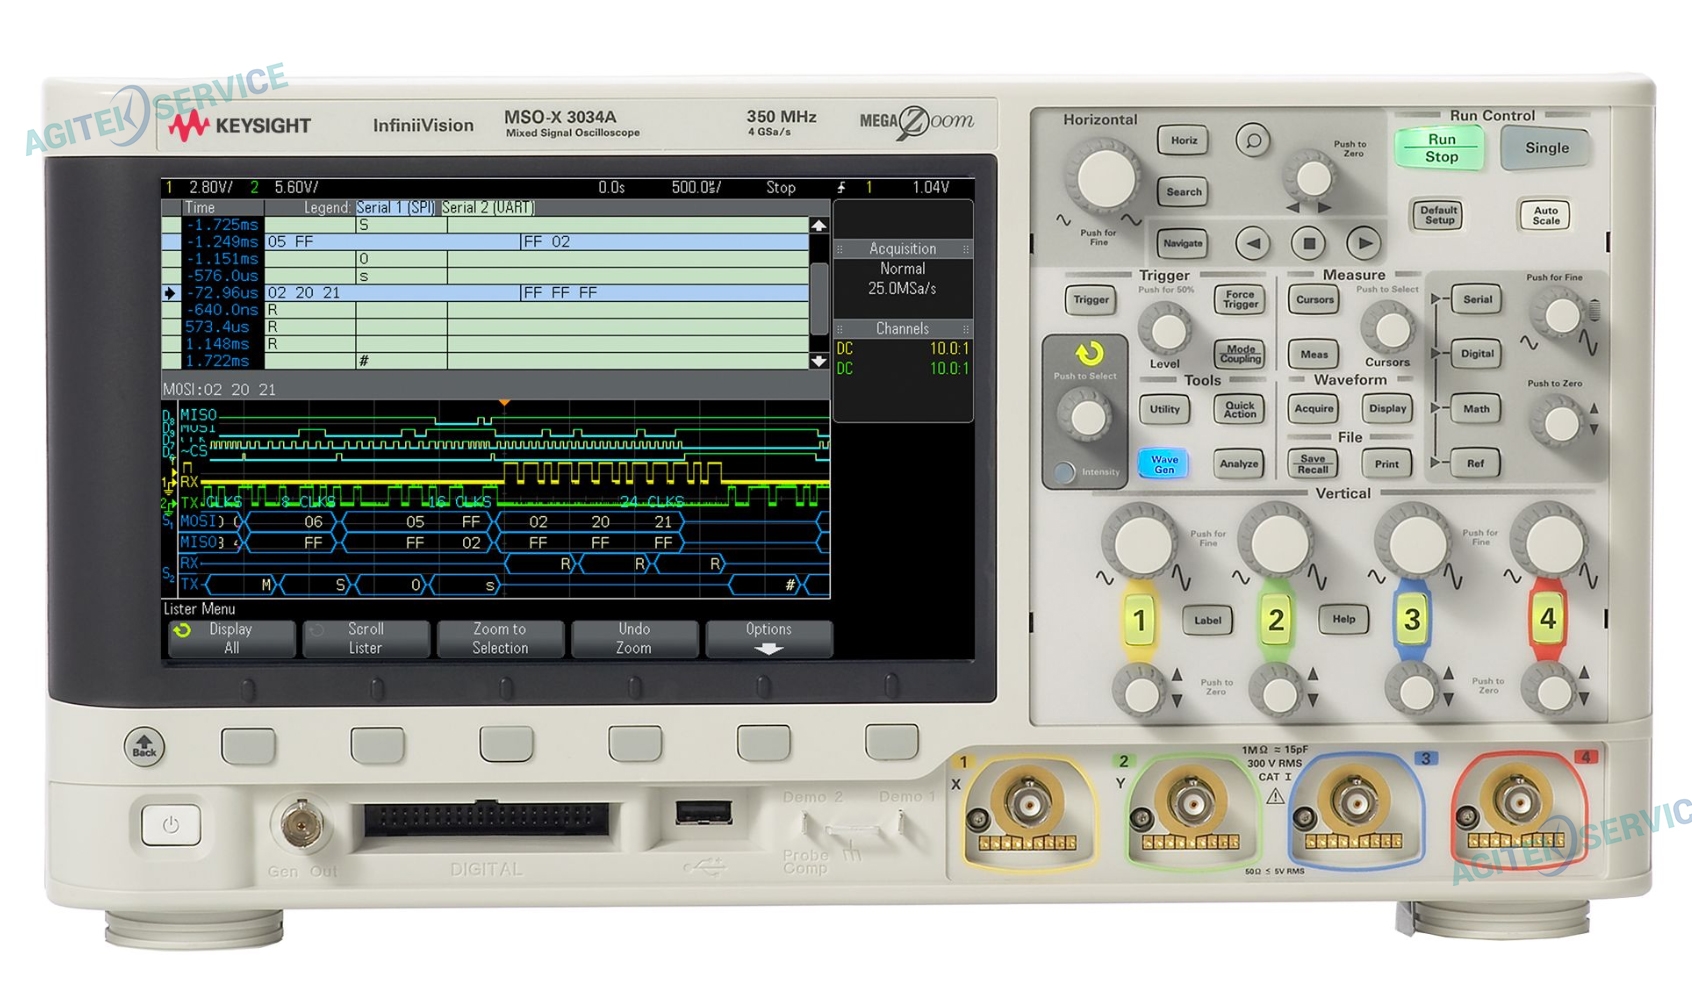Select the Zoom to Selection softkey label
Viewport: 1692px width, 984px height.
[500, 638]
